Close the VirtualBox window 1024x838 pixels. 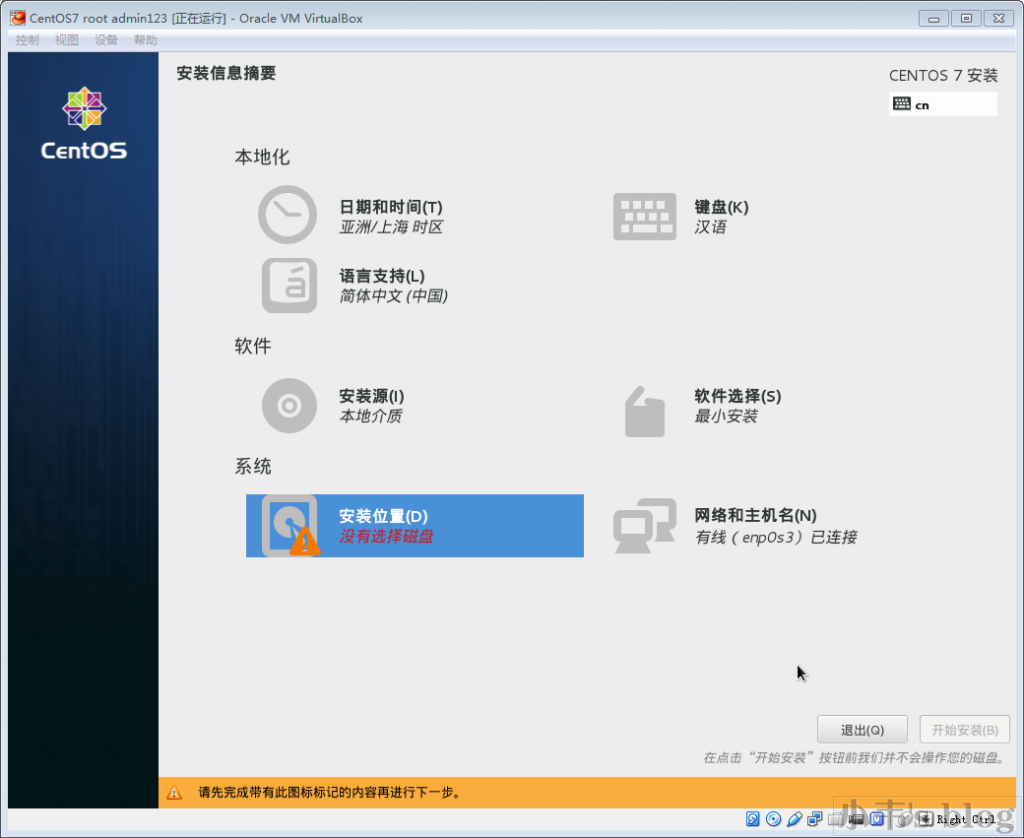999,18
